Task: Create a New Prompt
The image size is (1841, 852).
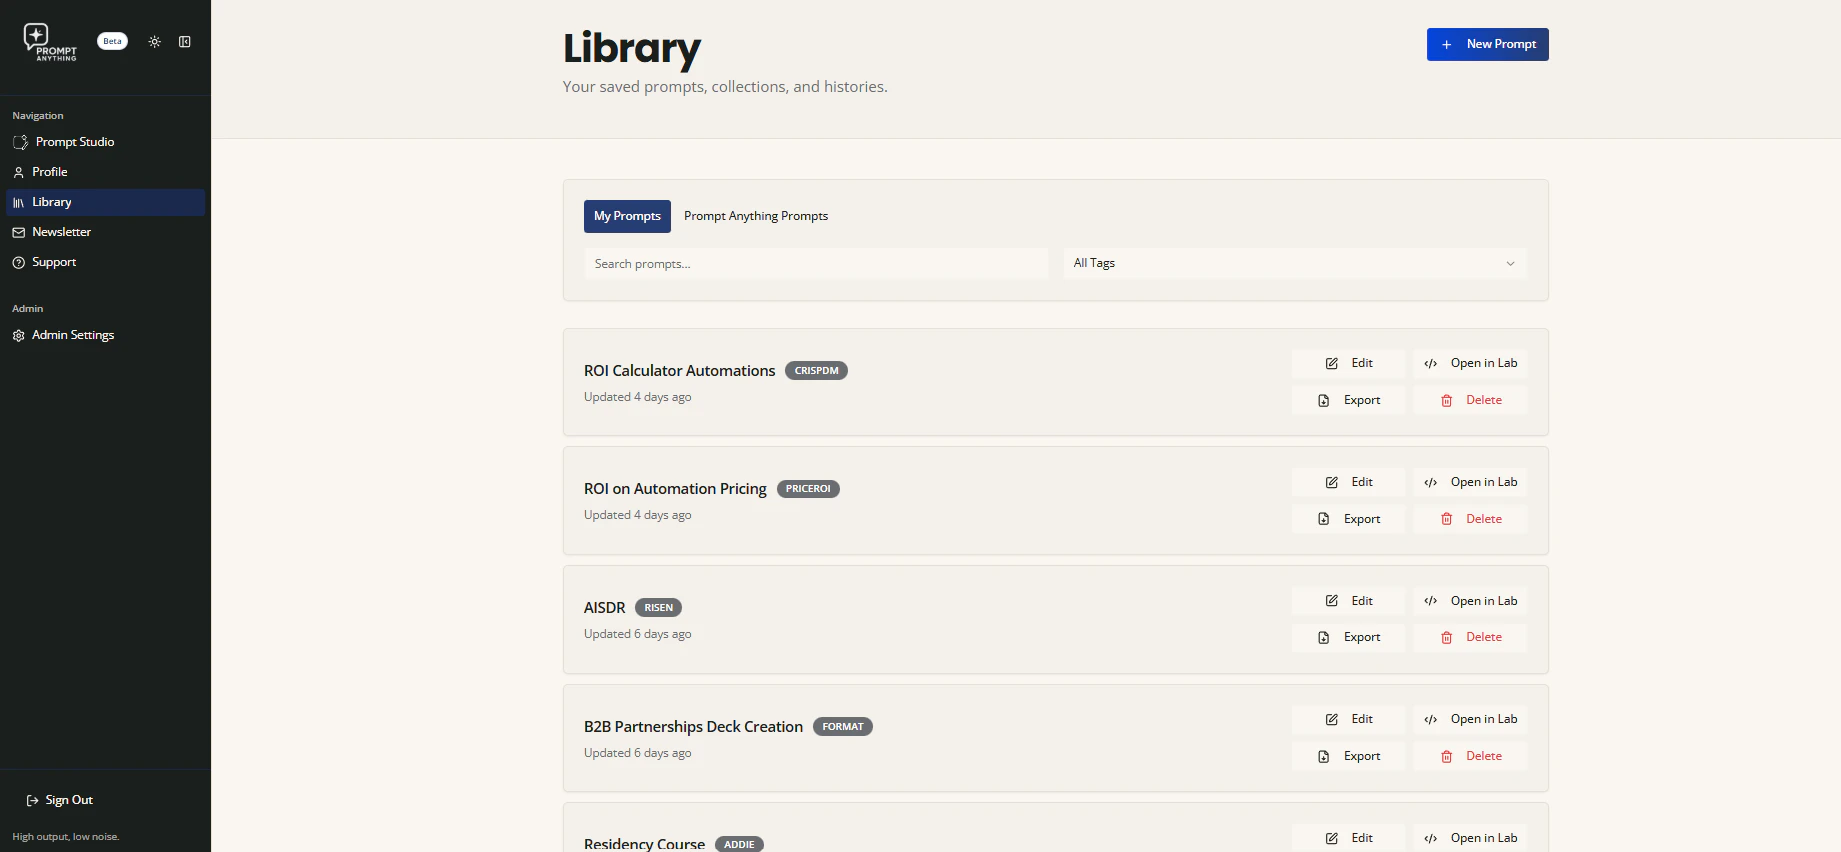Action: (x=1487, y=44)
